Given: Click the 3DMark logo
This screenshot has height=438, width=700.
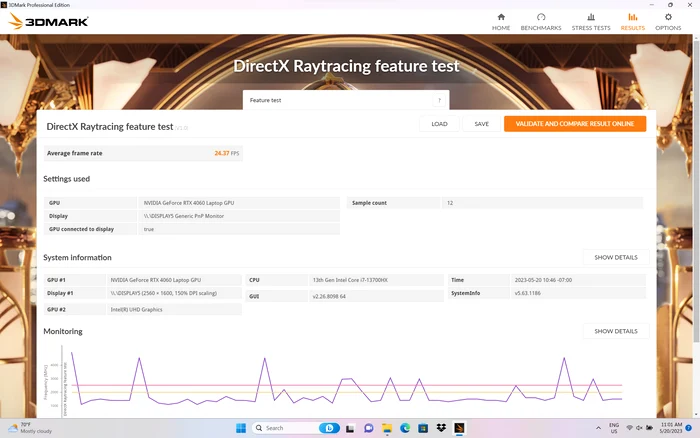Looking at the screenshot, I should (x=48, y=21).
